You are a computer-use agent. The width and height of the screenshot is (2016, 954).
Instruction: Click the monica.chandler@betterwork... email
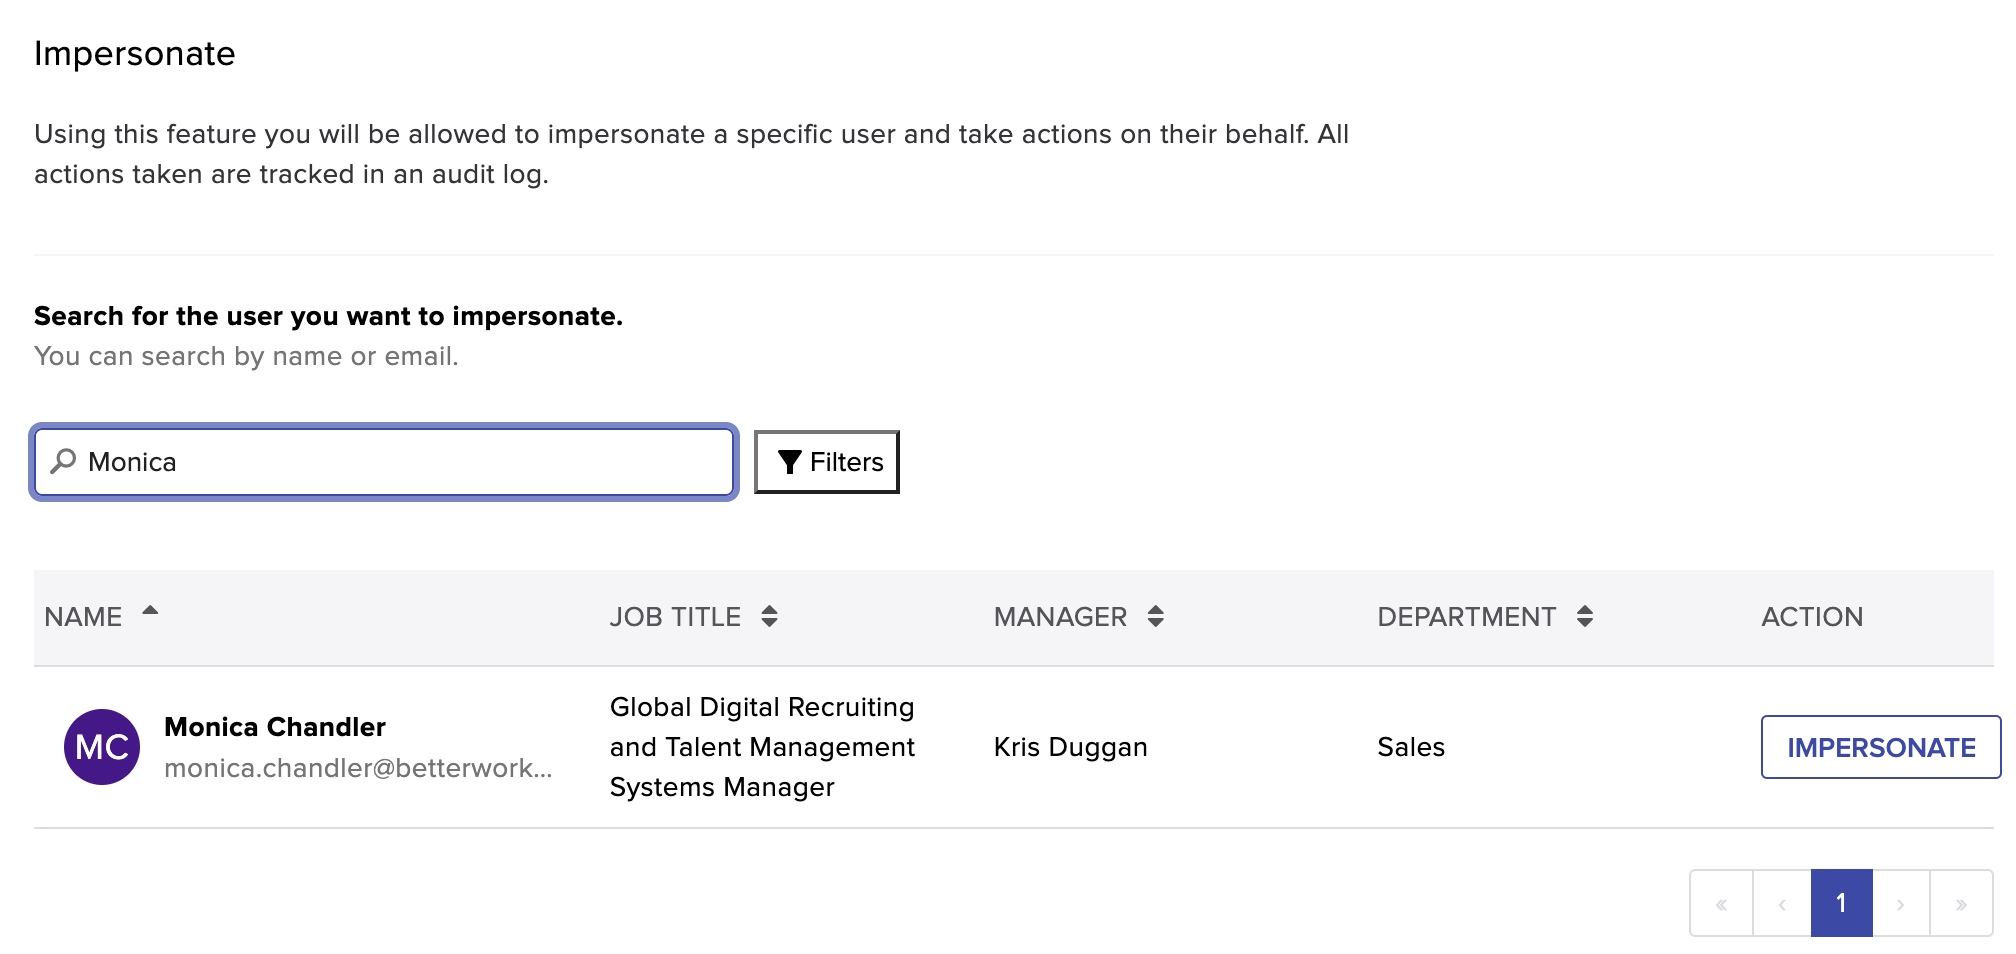pyautogui.click(x=358, y=768)
